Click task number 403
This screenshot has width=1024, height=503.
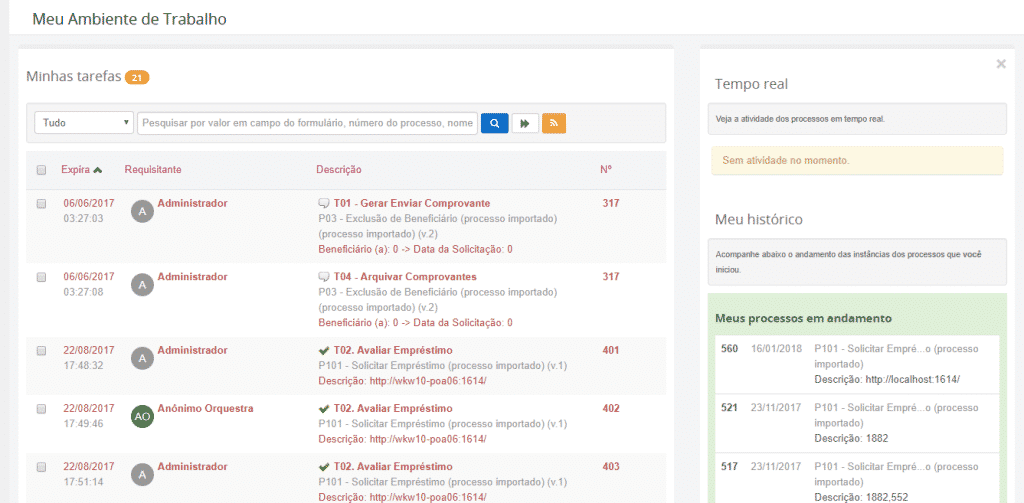pyautogui.click(x=611, y=466)
